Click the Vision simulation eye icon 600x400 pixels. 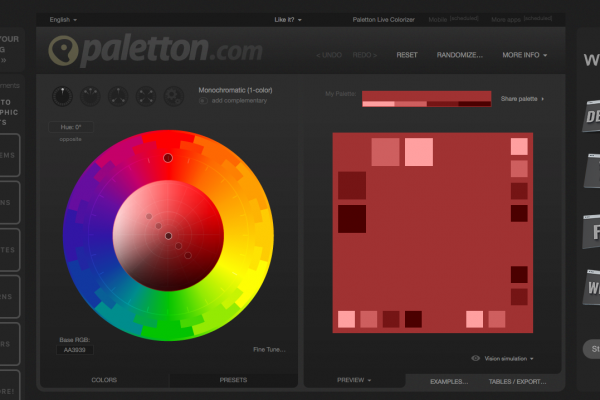[476, 358]
